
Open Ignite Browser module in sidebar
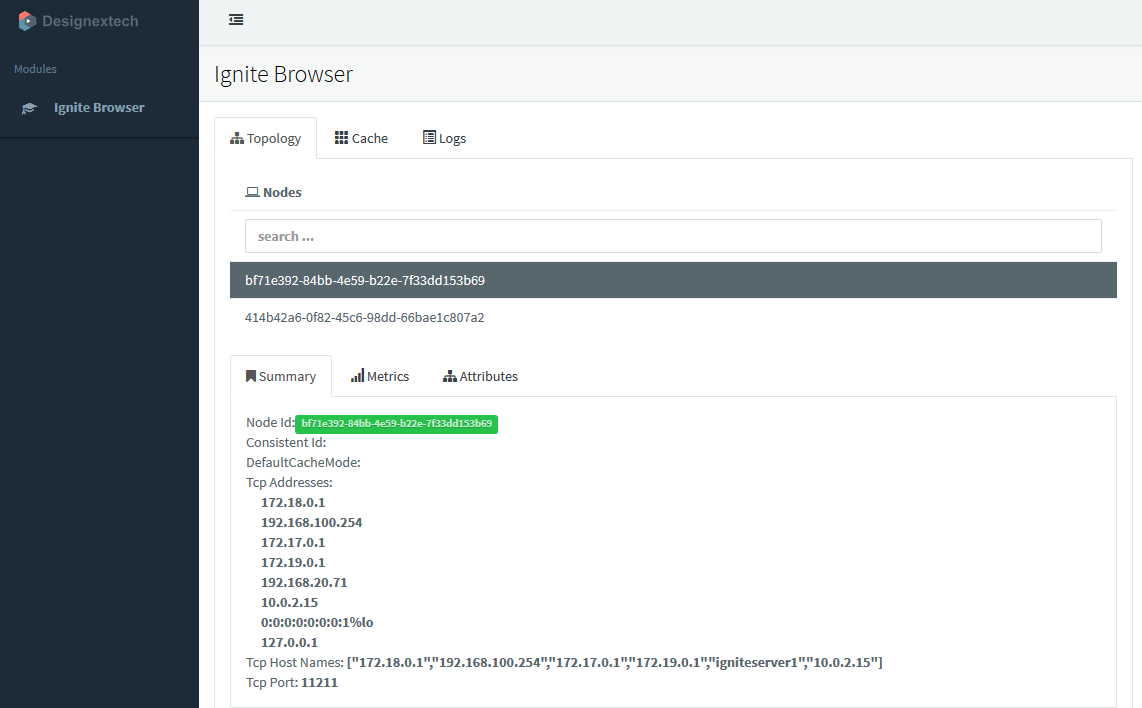tap(99, 108)
